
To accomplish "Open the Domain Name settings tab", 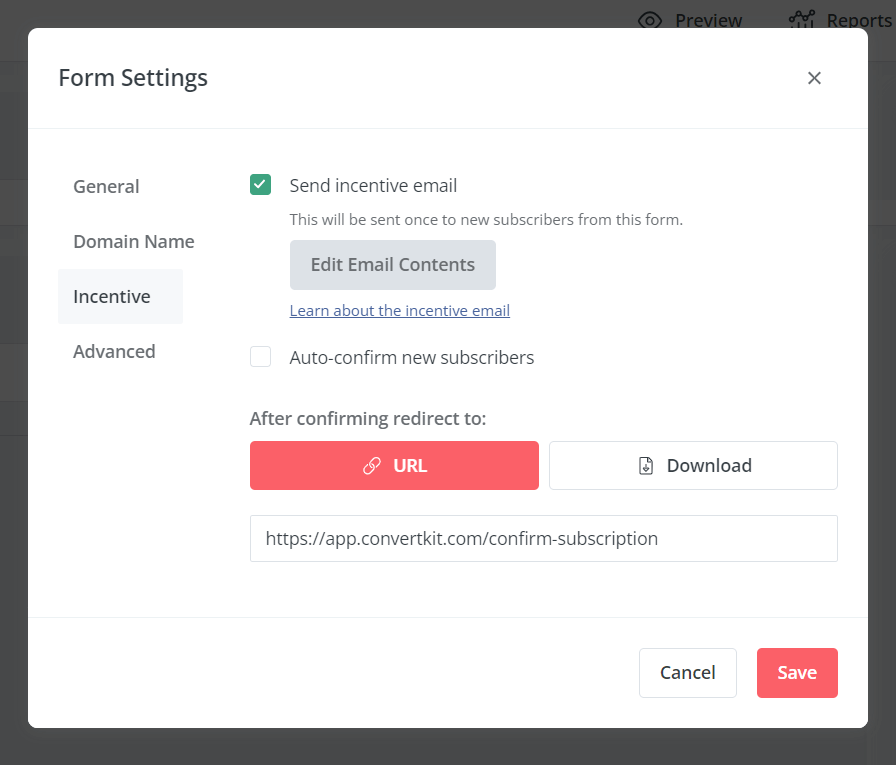I will coord(133,241).
